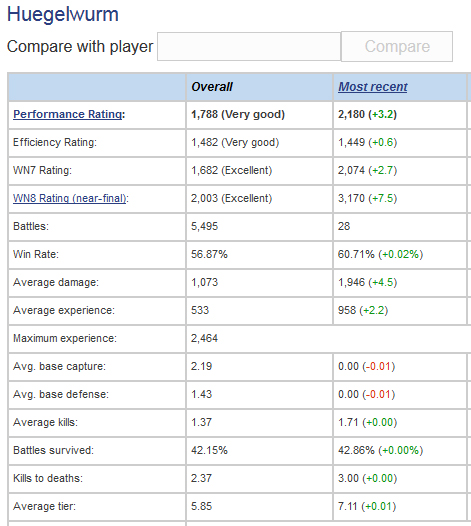Click the Maximum experience value 2,464
The height and width of the screenshot is (526, 471).
(204, 338)
